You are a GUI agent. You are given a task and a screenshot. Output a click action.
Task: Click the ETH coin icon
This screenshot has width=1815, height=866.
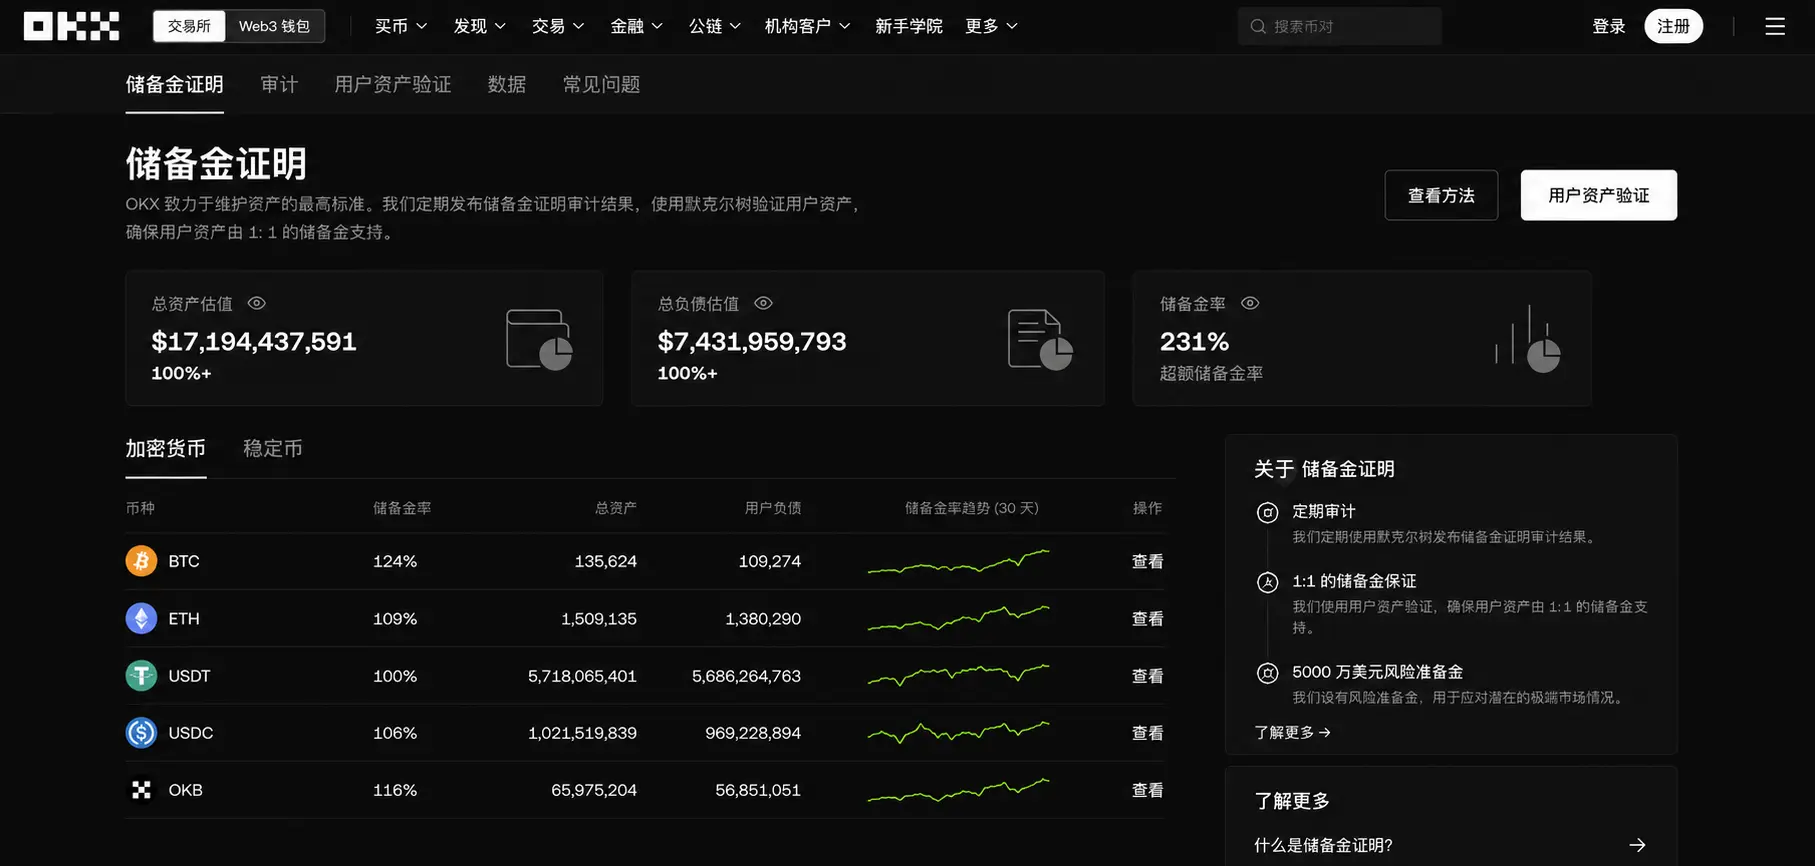pos(141,618)
